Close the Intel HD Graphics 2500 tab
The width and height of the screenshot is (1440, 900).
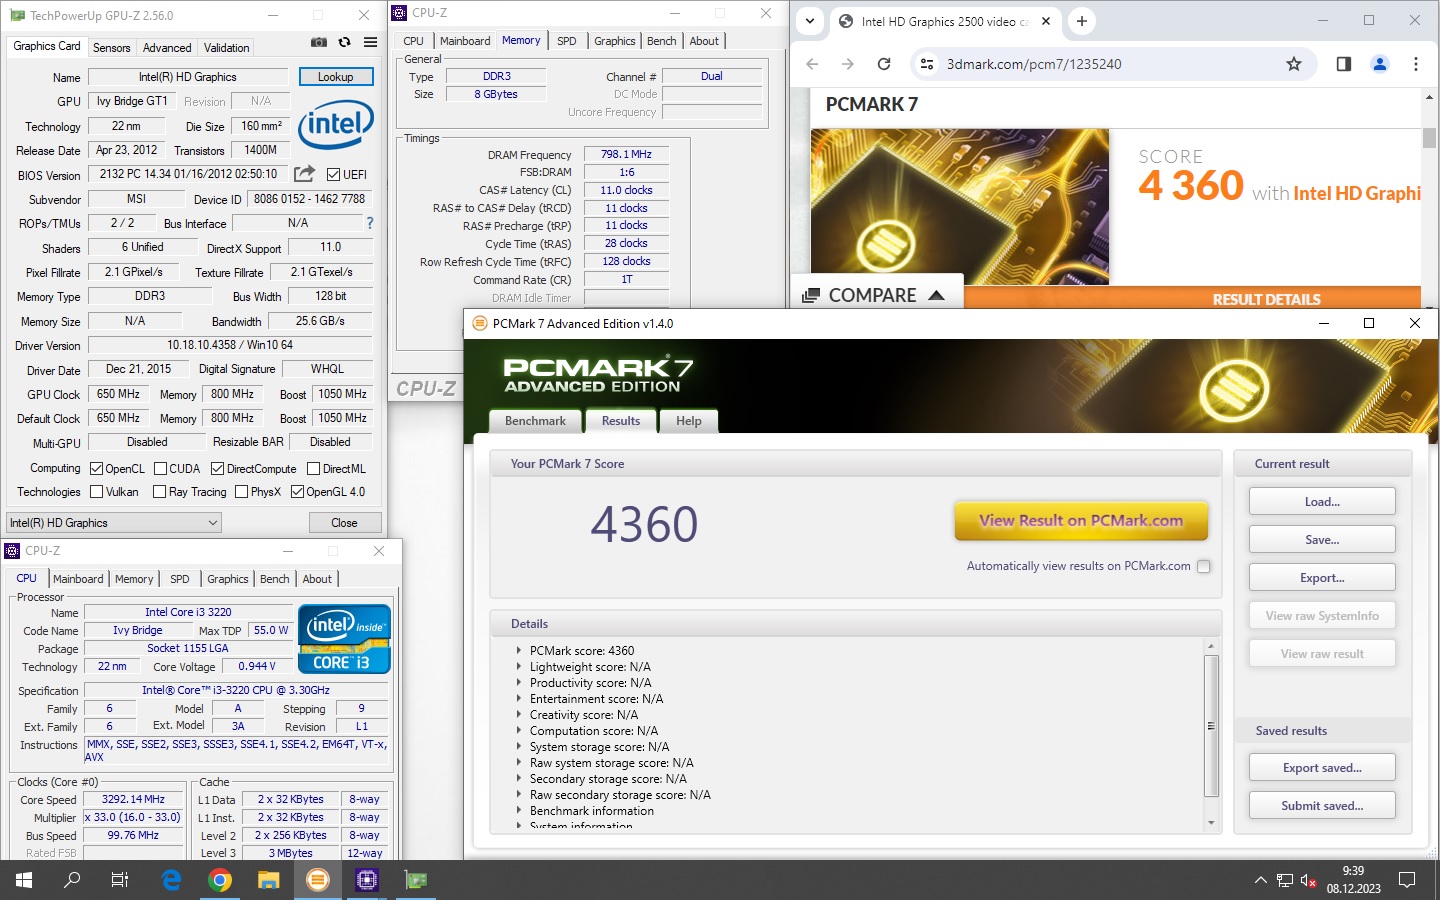coord(1046,21)
